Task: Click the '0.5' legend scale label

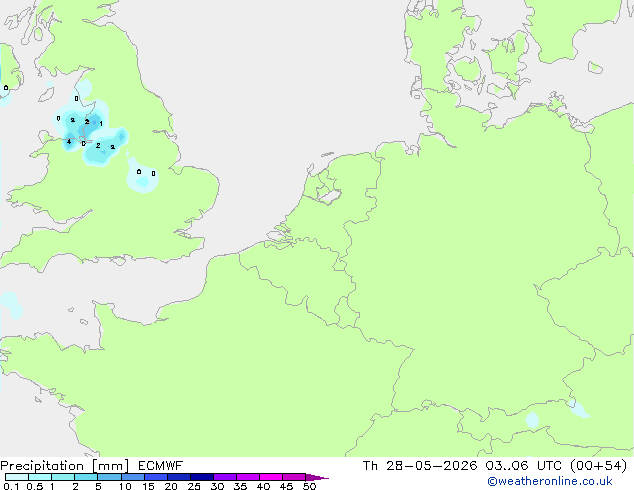Action: coord(35,486)
